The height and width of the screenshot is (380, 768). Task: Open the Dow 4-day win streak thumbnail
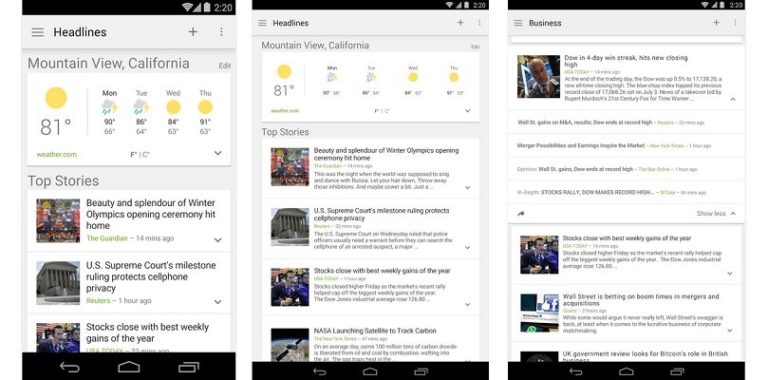[x=538, y=76]
